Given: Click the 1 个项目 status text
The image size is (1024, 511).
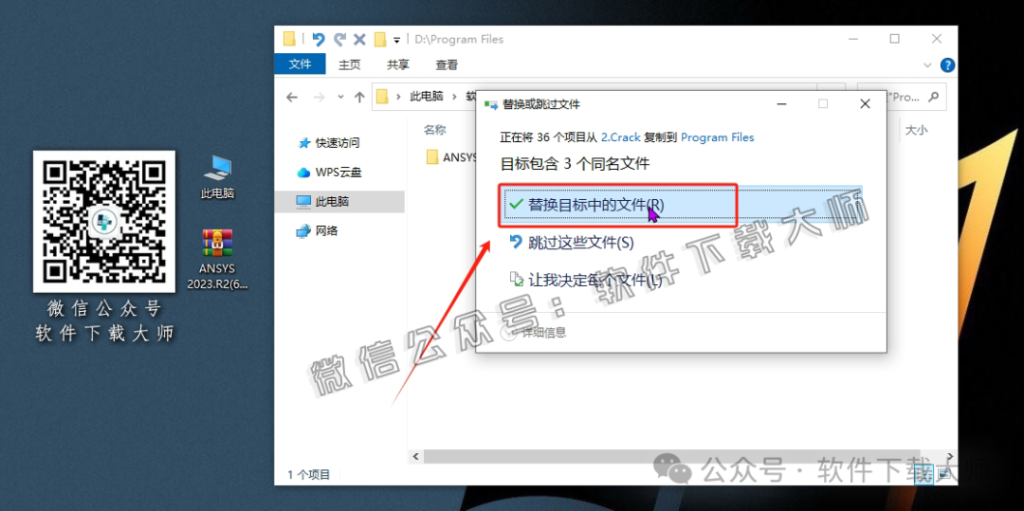Looking at the screenshot, I should pyautogui.click(x=309, y=474).
